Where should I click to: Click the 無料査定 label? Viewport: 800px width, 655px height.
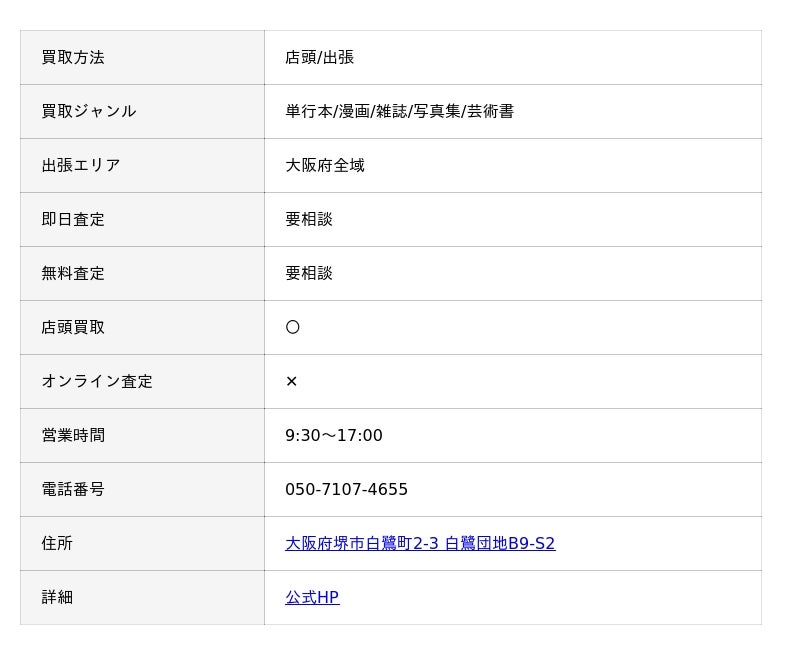pyautogui.click(x=73, y=273)
